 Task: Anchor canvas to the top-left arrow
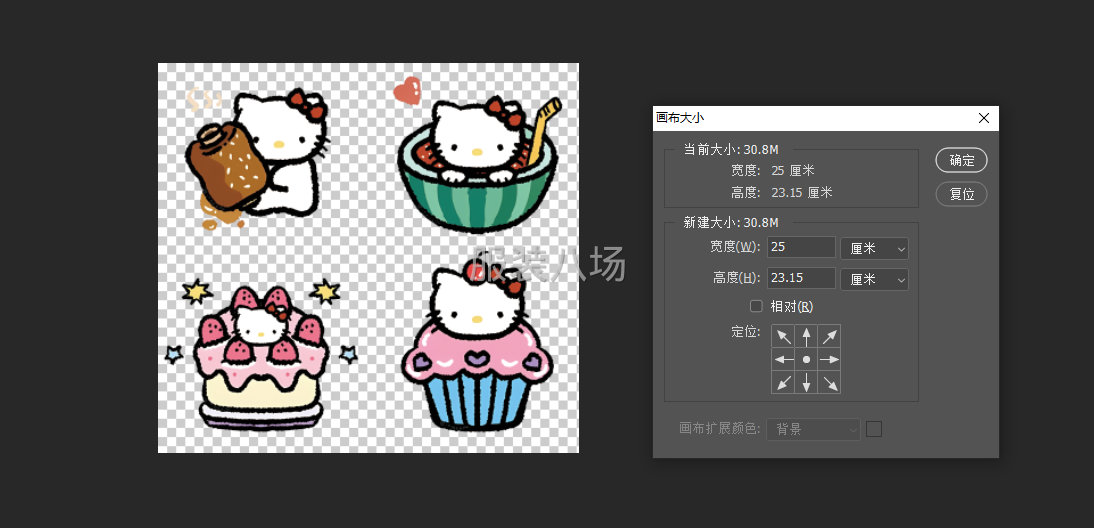783,336
